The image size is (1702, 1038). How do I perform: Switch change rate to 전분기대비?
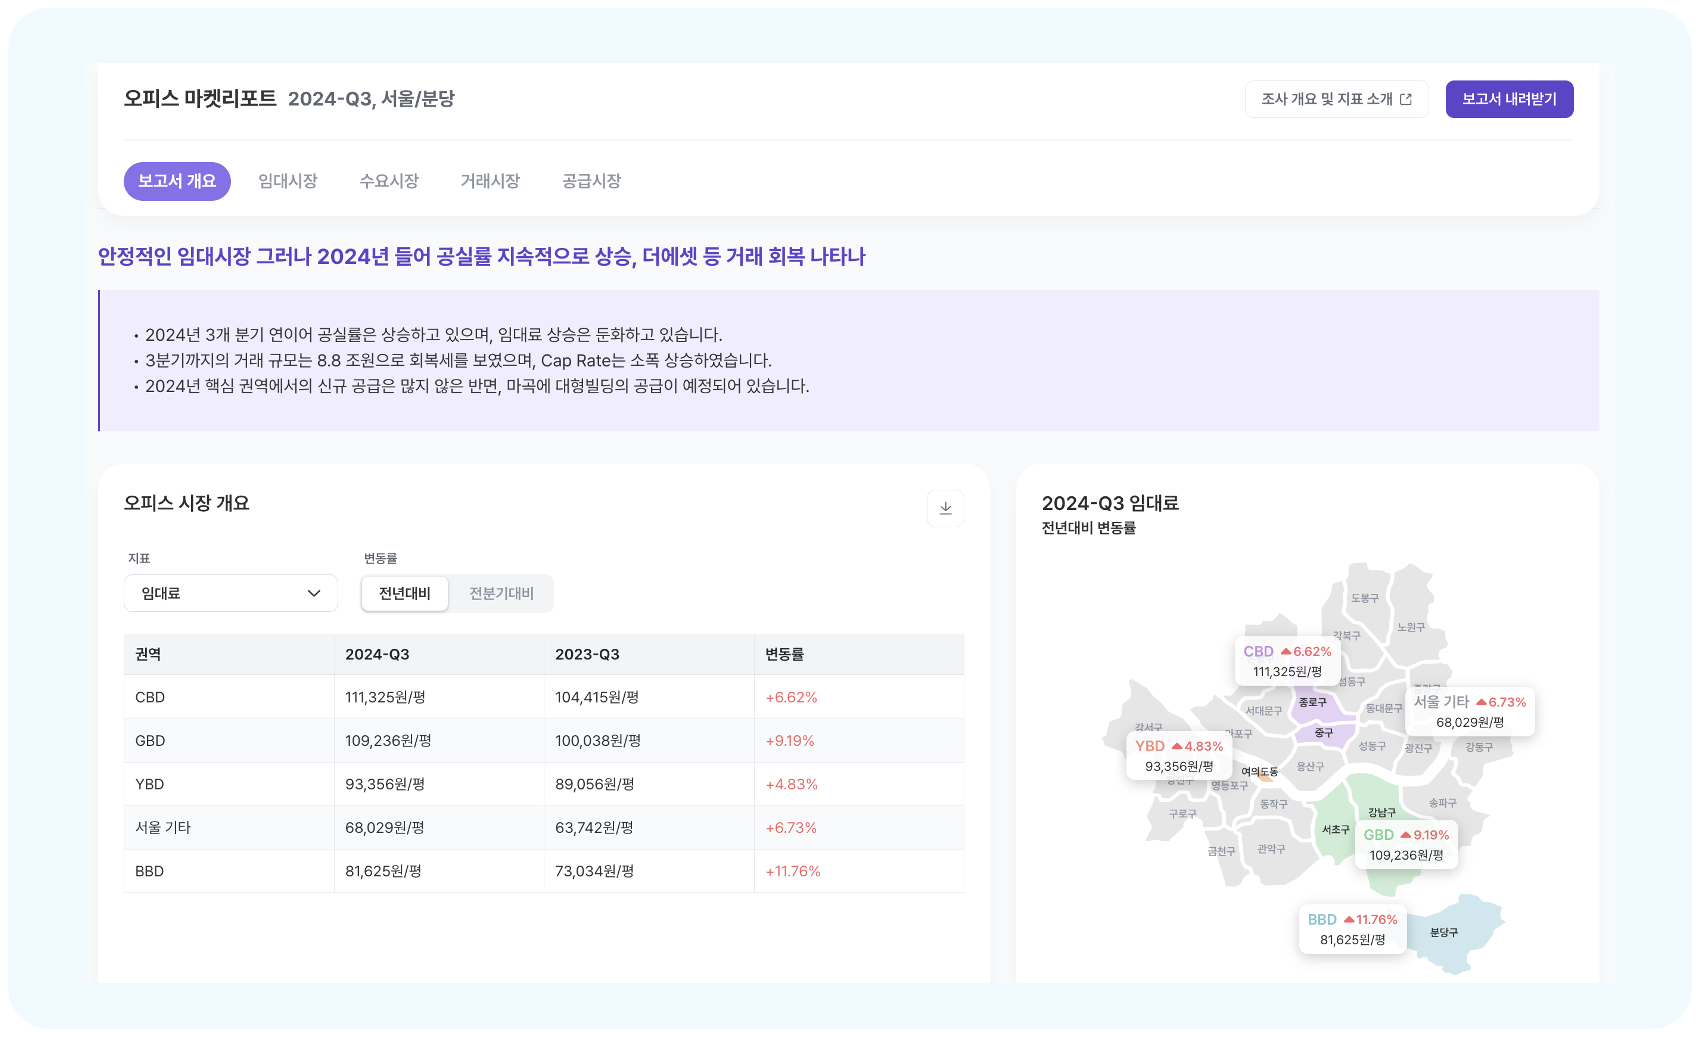pos(501,593)
